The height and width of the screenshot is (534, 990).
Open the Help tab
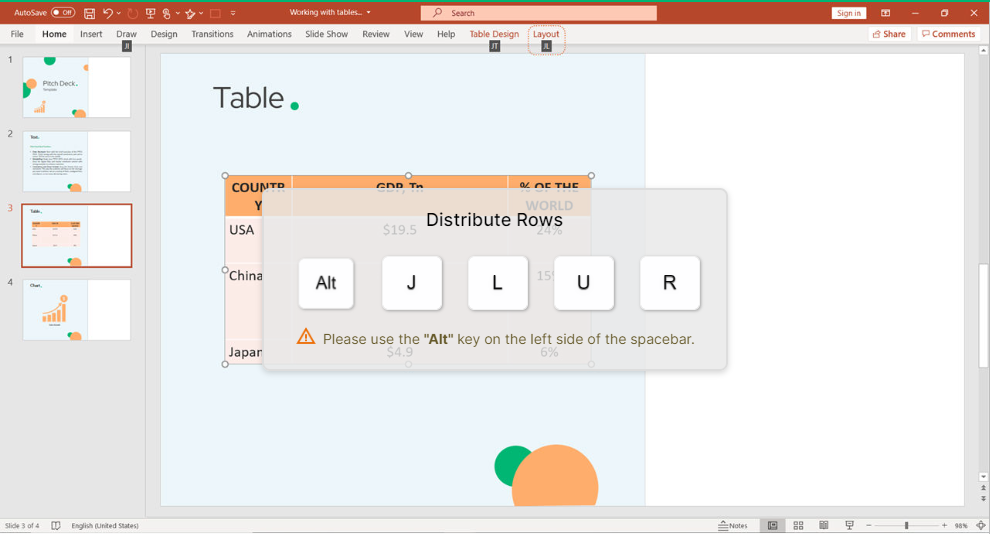coord(446,34)
